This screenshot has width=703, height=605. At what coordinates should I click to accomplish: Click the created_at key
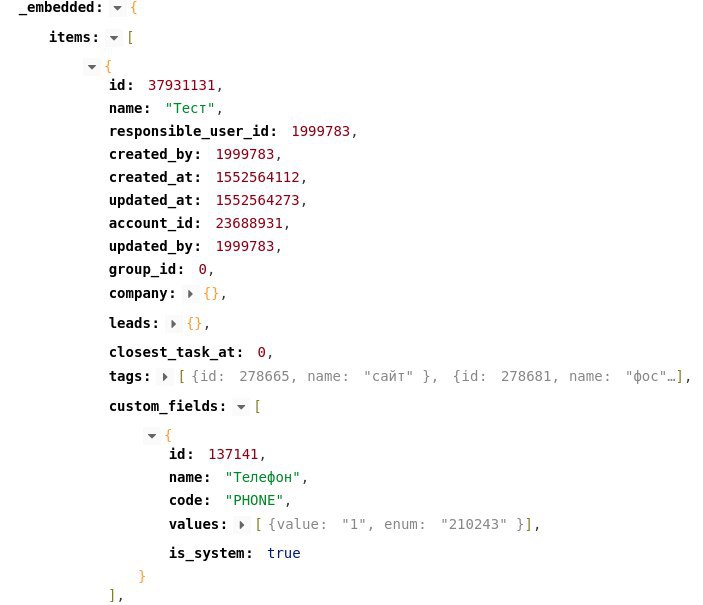coord(155,178)
